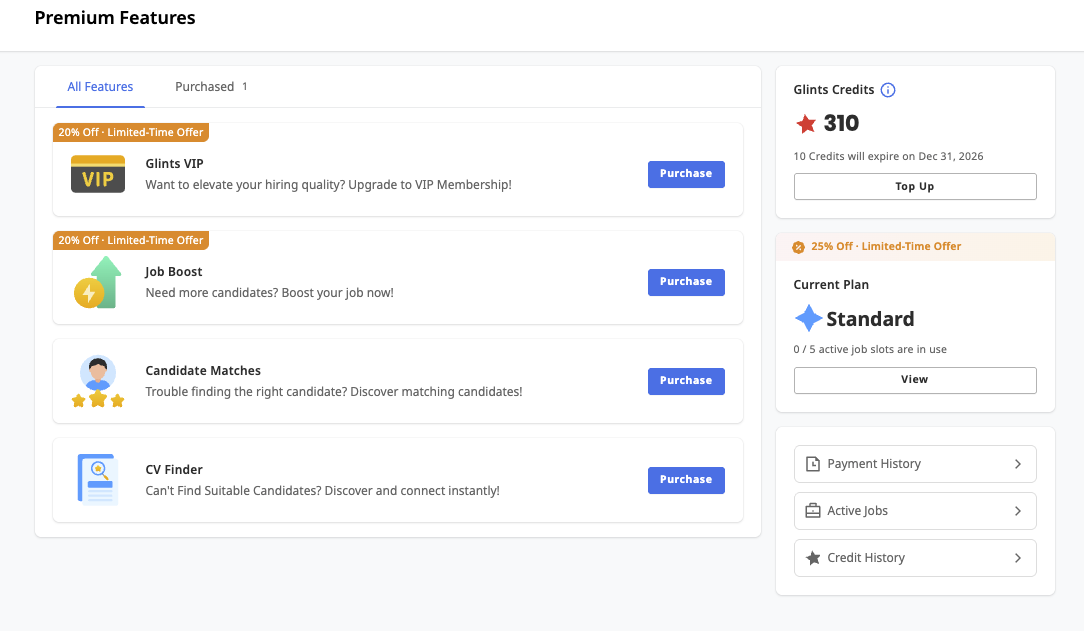This screenshot has height=631, width=1084.
Task: Open the Active Jobs link
Action: (915, 511)
